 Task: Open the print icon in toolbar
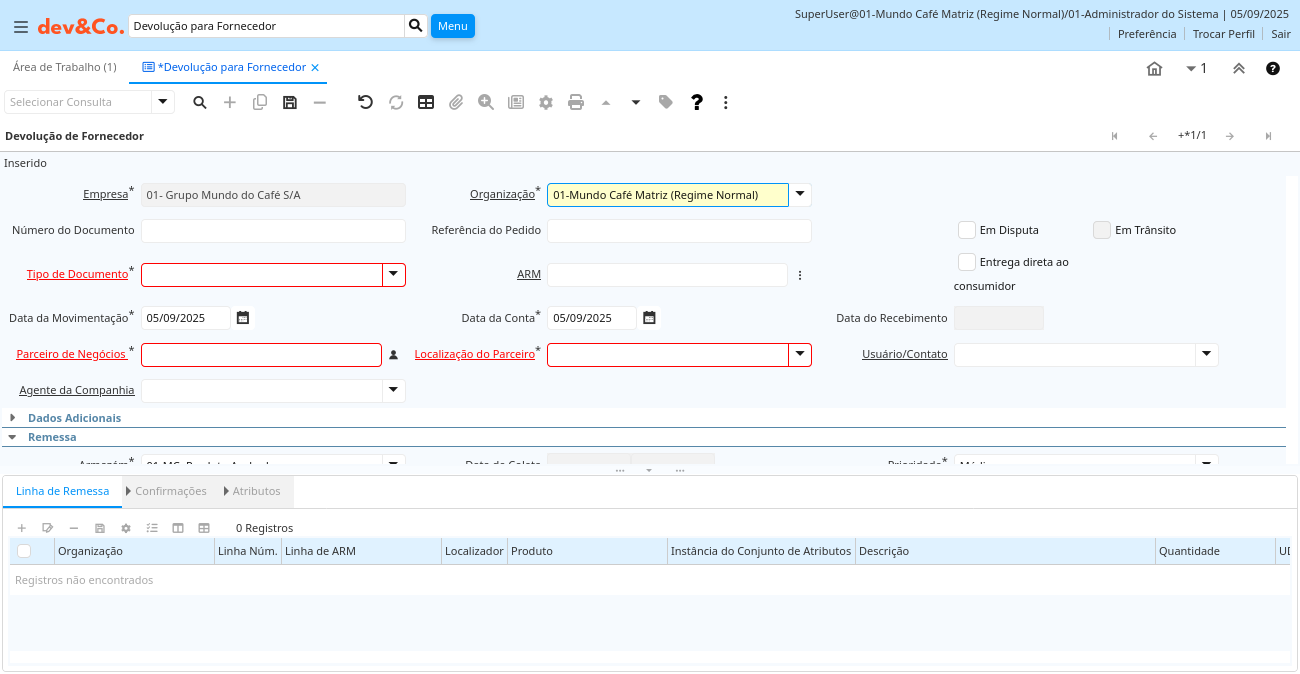(576, 102)
